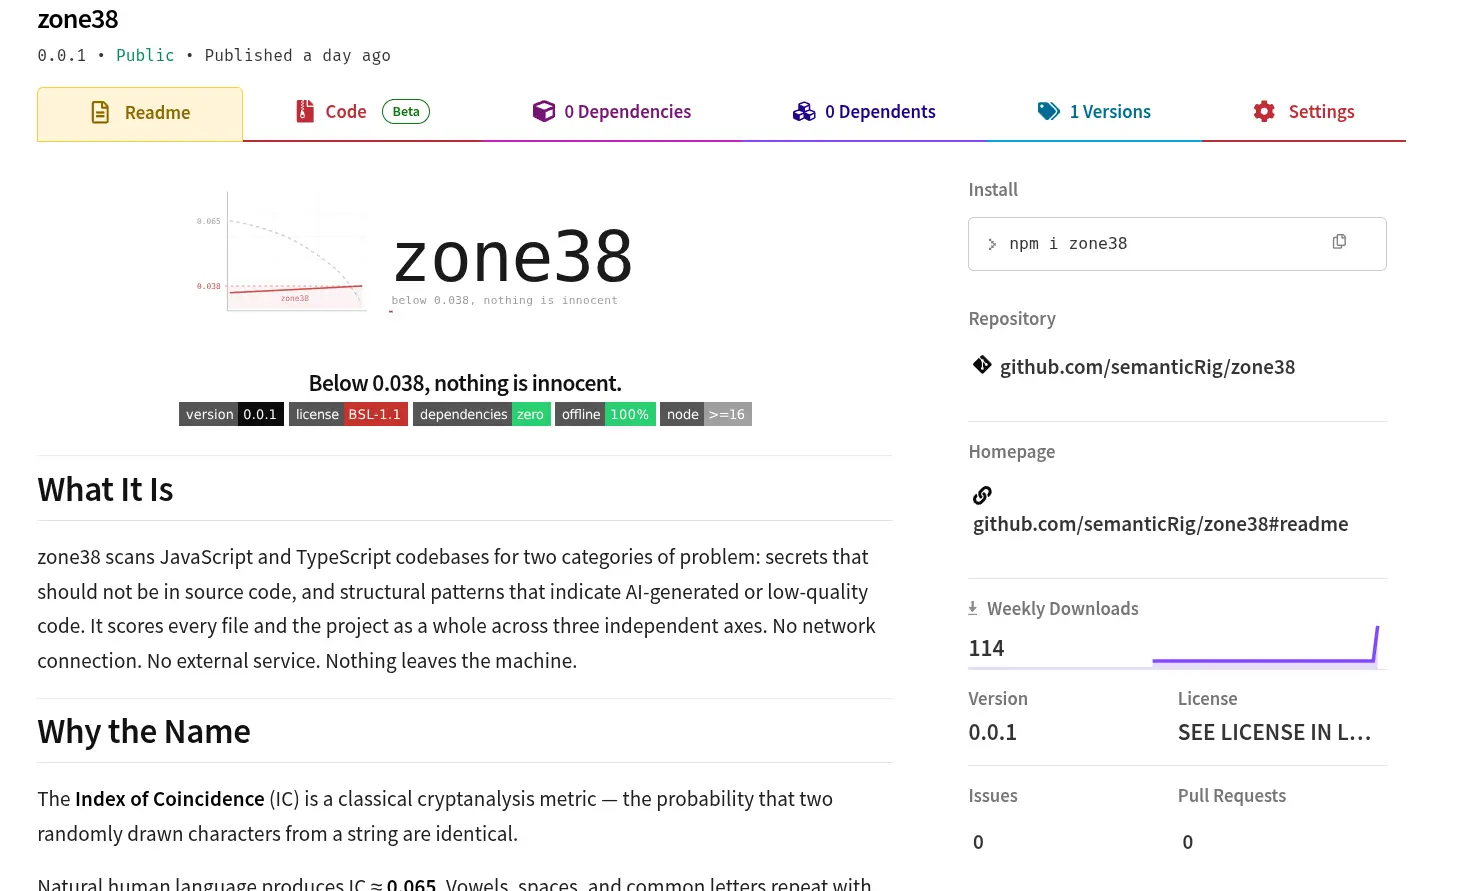Click the Dependents cubes icon
1468x891 pixels.
tap(804, 112)
